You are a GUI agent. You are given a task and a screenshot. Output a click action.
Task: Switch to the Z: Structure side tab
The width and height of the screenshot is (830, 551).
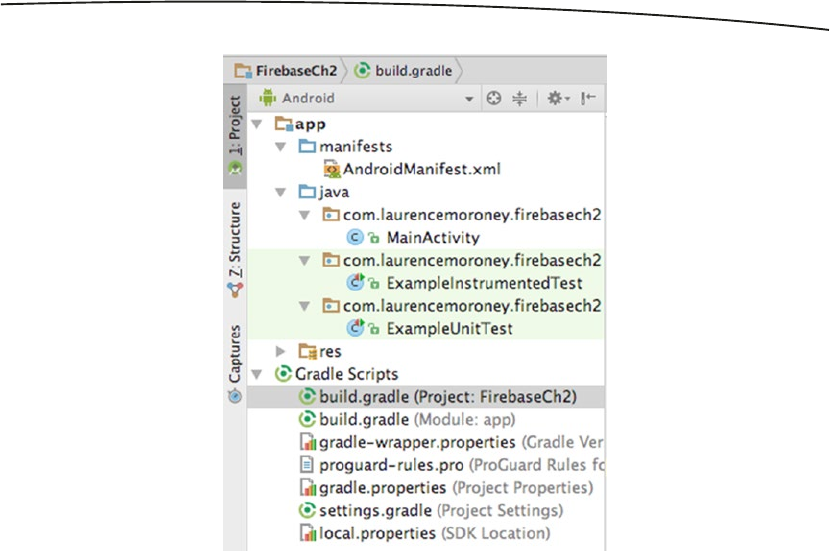pyautogui.click(x=235, y=249)
